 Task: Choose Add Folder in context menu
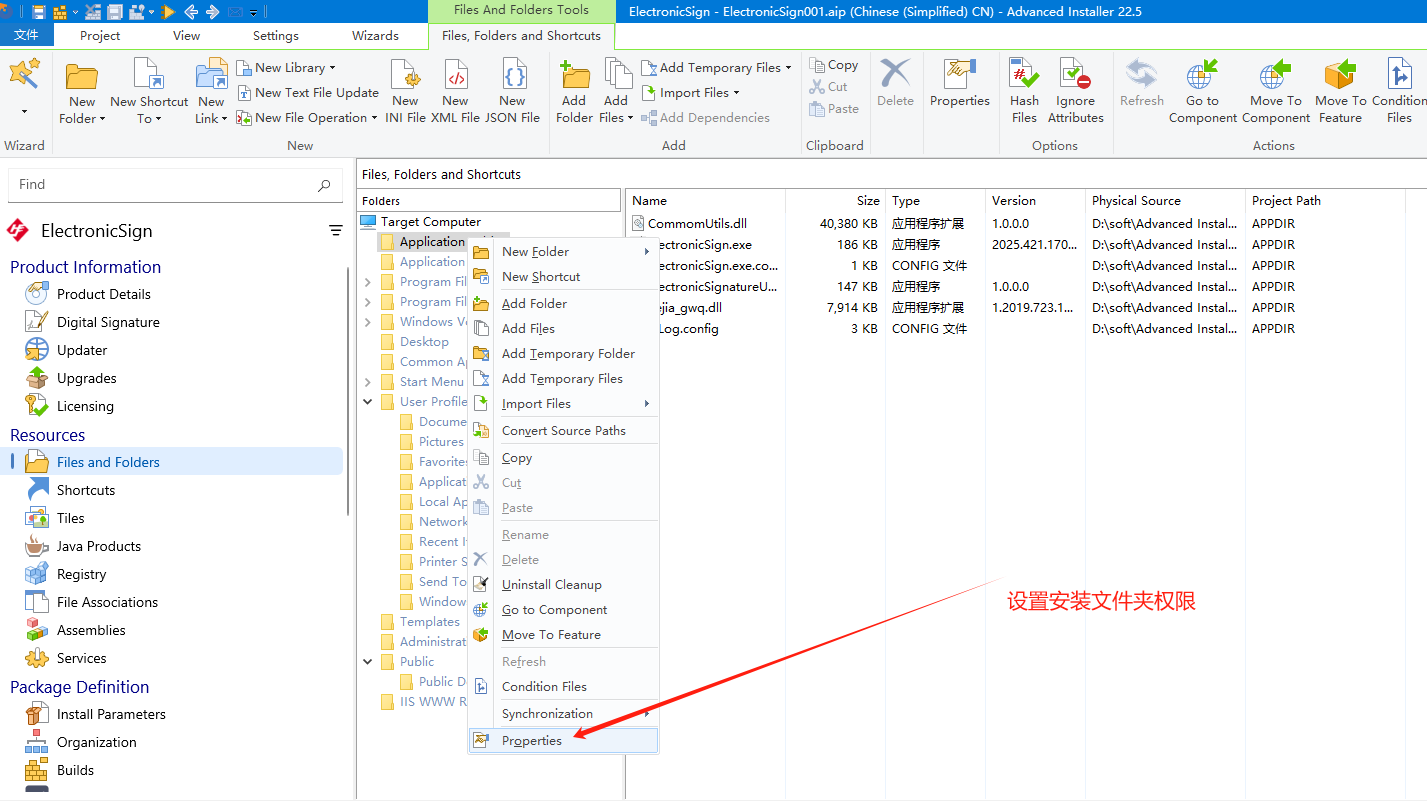564,303
